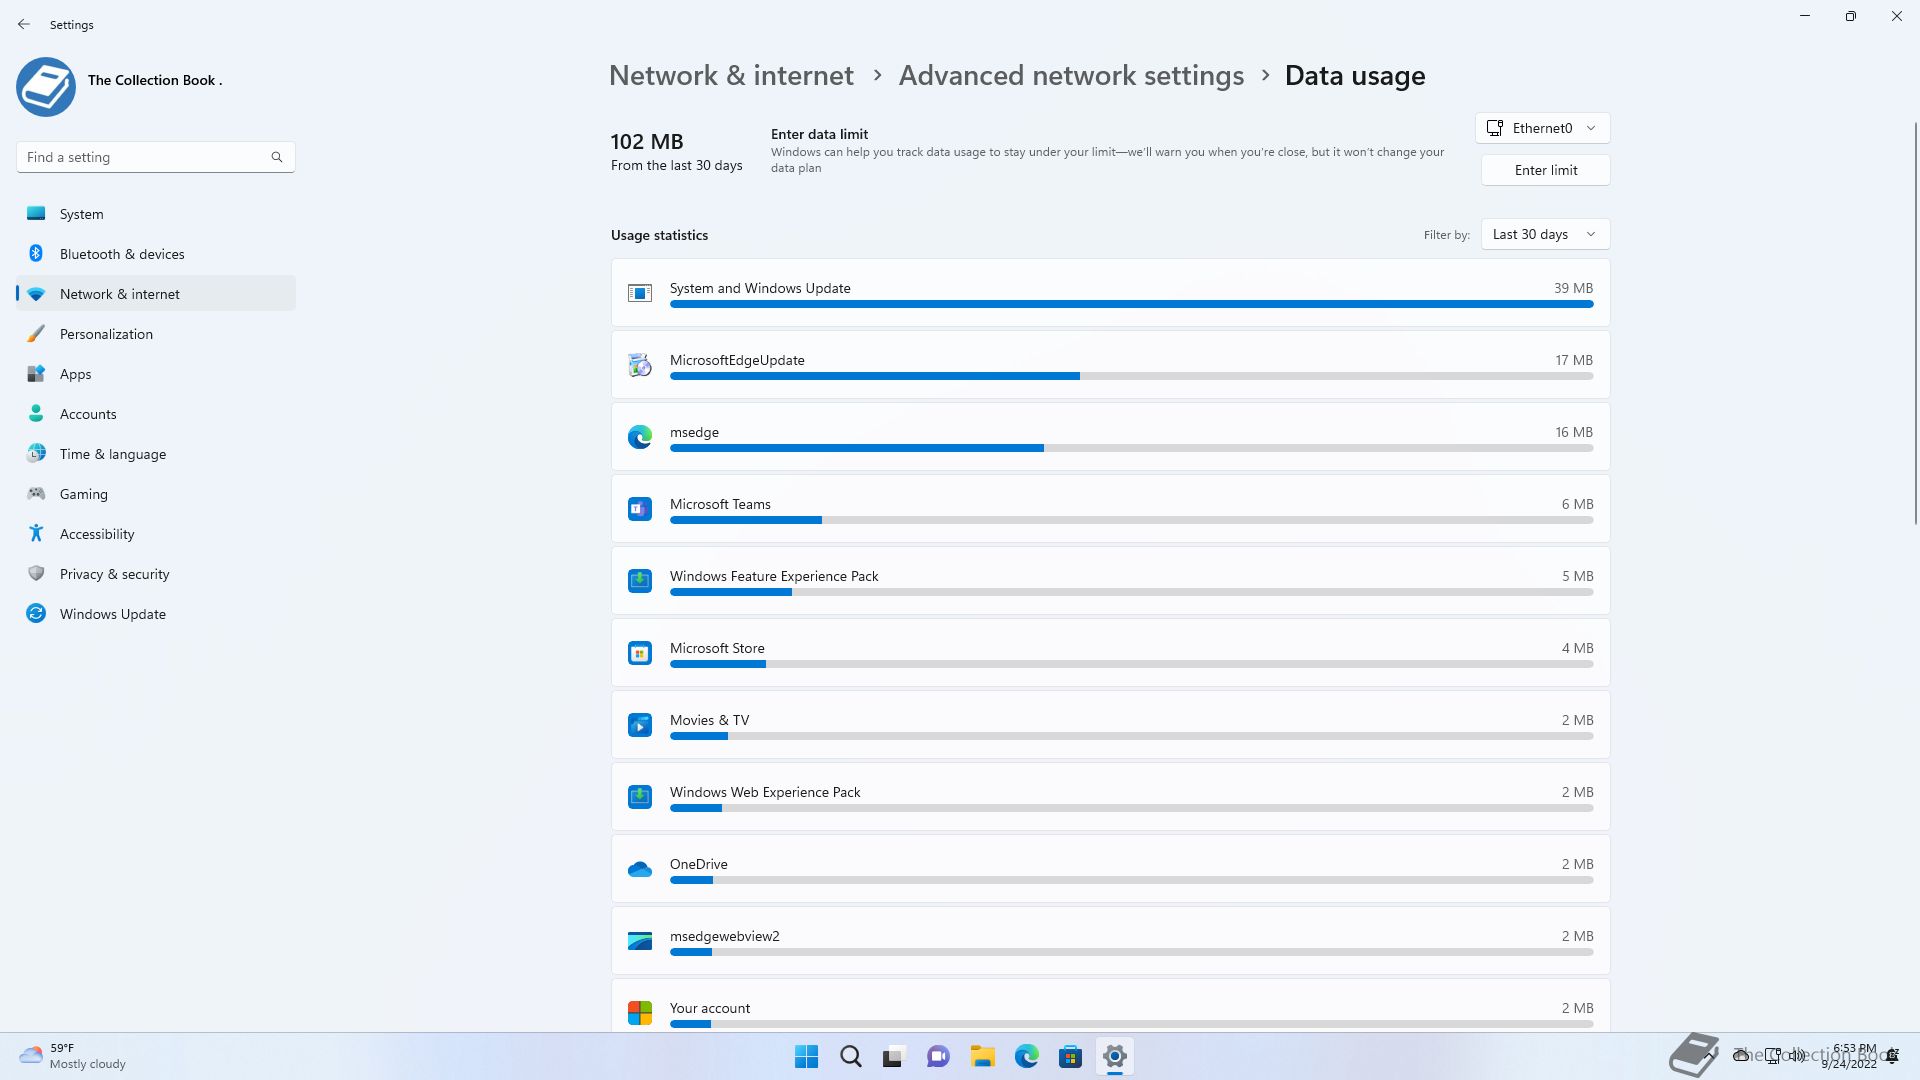This screenshot has width=1920, height=1080.
Task: Open Time & language settings
Action: pos(156,454)
